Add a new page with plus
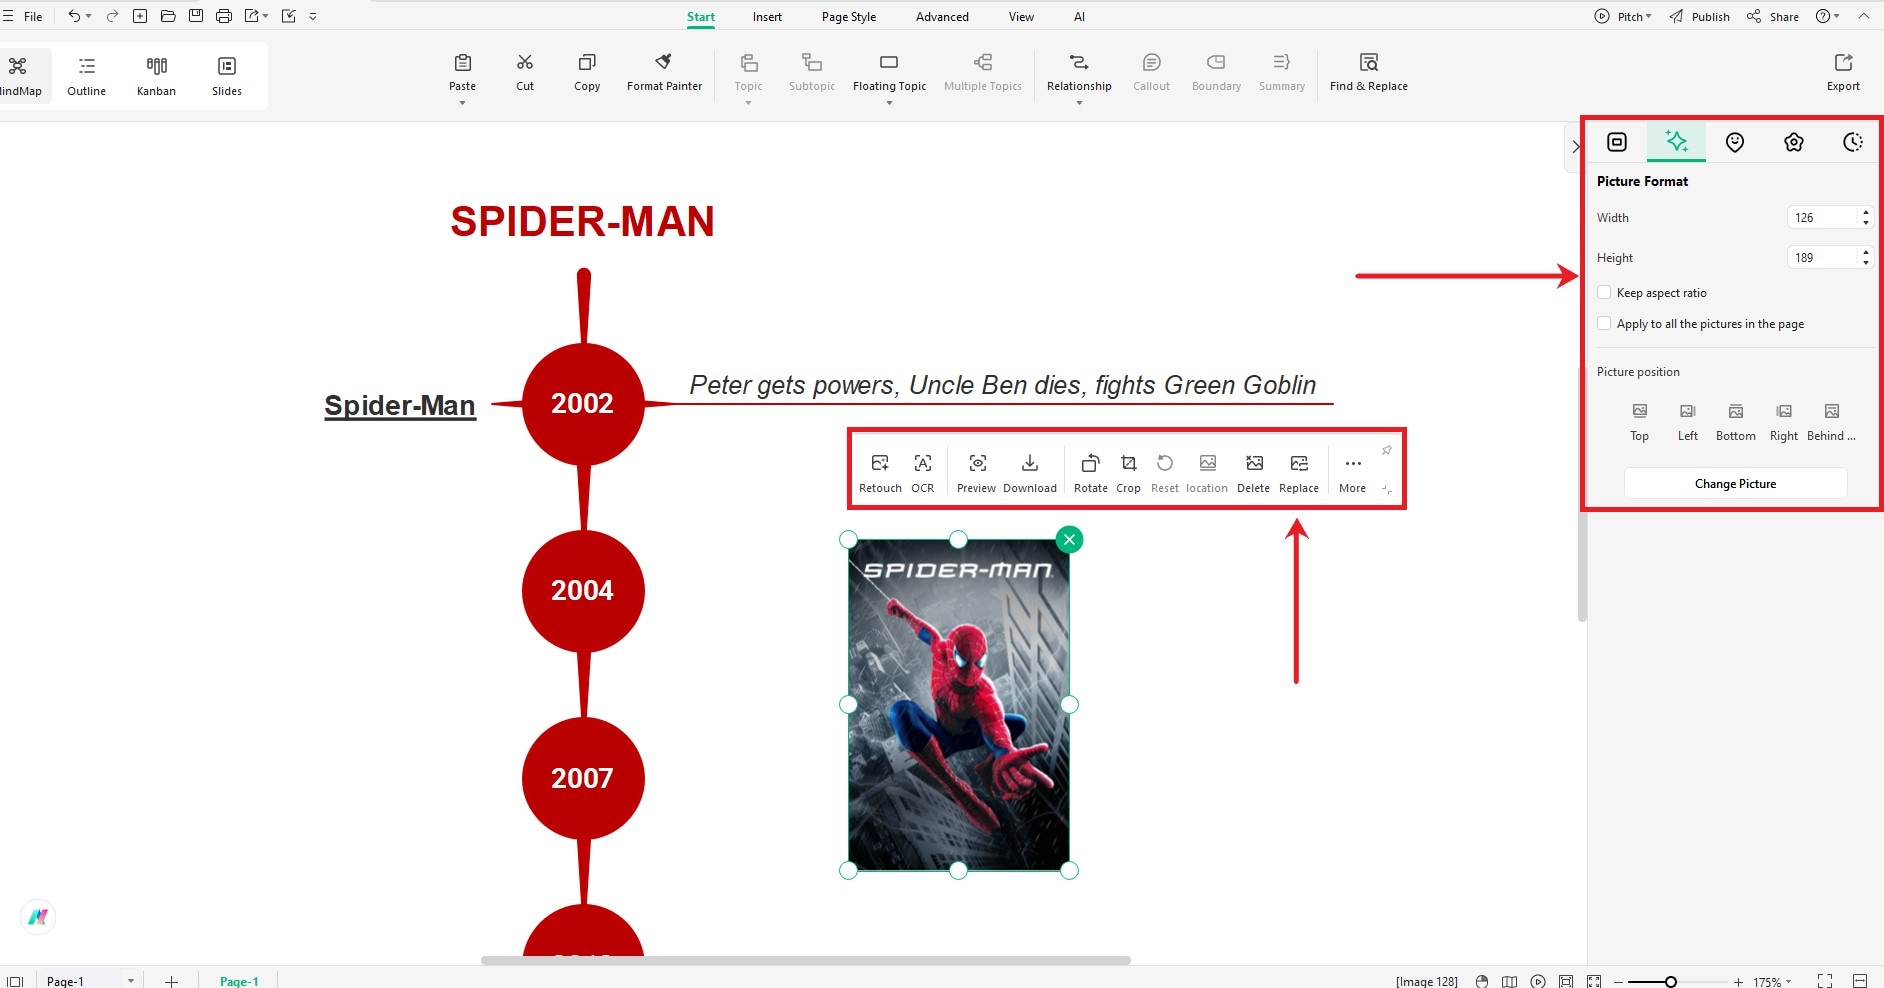 171,981
